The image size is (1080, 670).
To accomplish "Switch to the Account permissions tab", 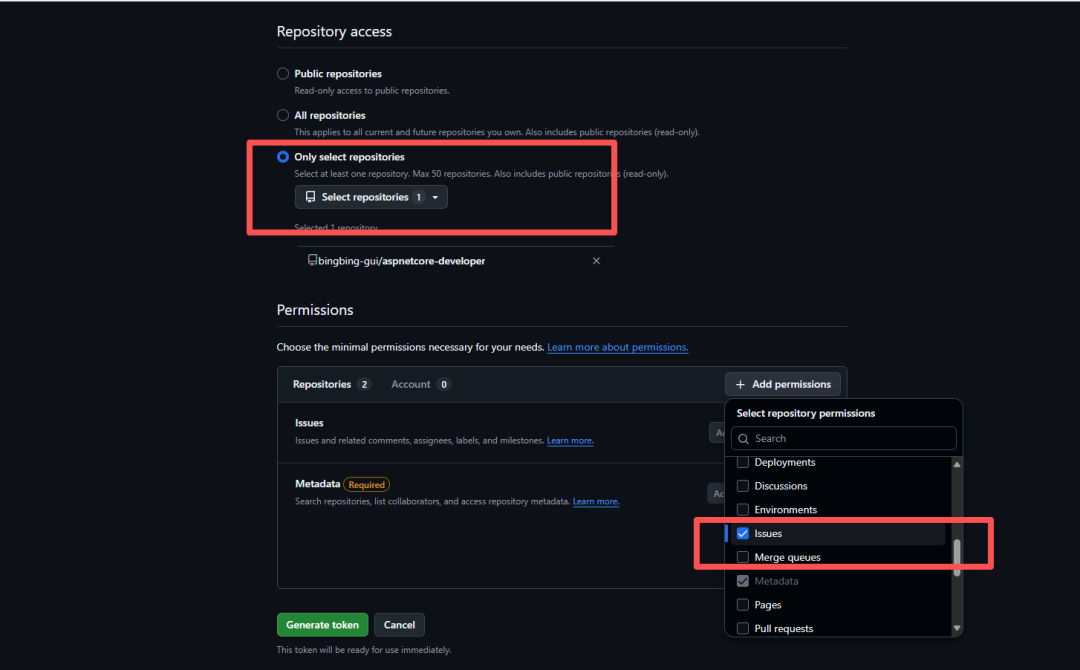I will (411, 383).
